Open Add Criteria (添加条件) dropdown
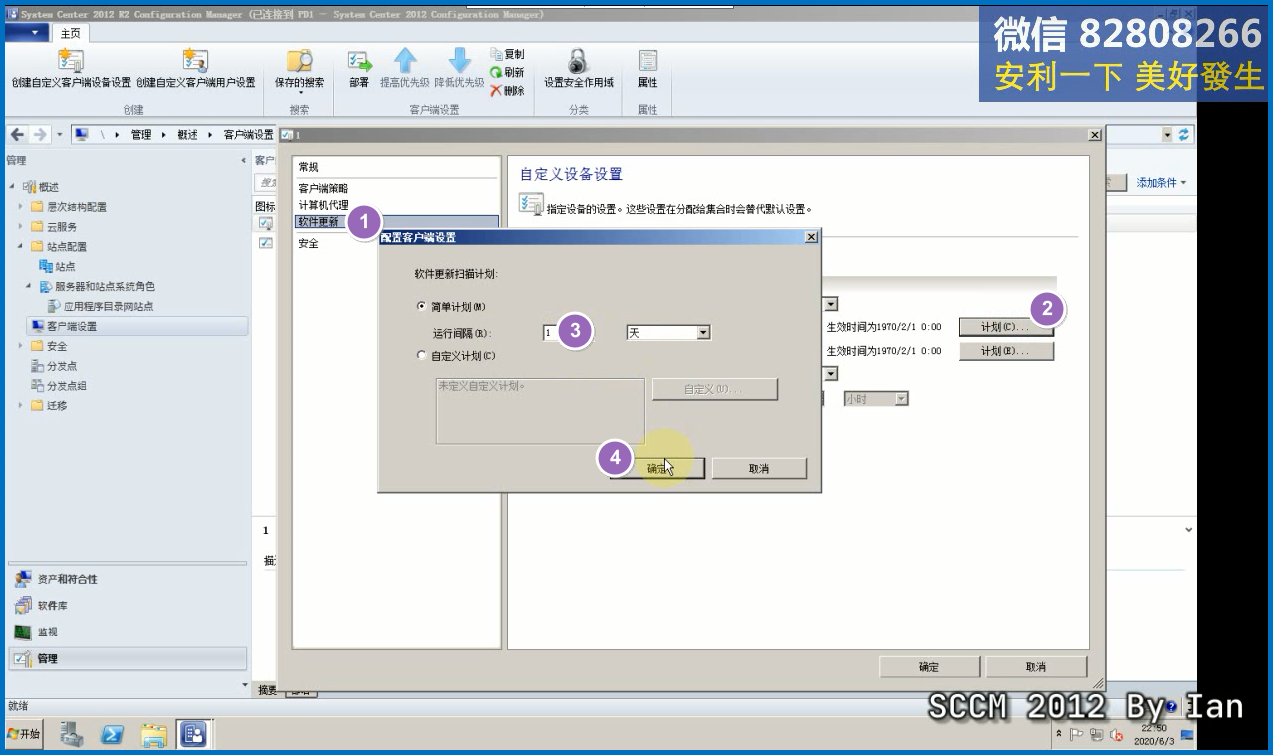 coord(1161,183)
